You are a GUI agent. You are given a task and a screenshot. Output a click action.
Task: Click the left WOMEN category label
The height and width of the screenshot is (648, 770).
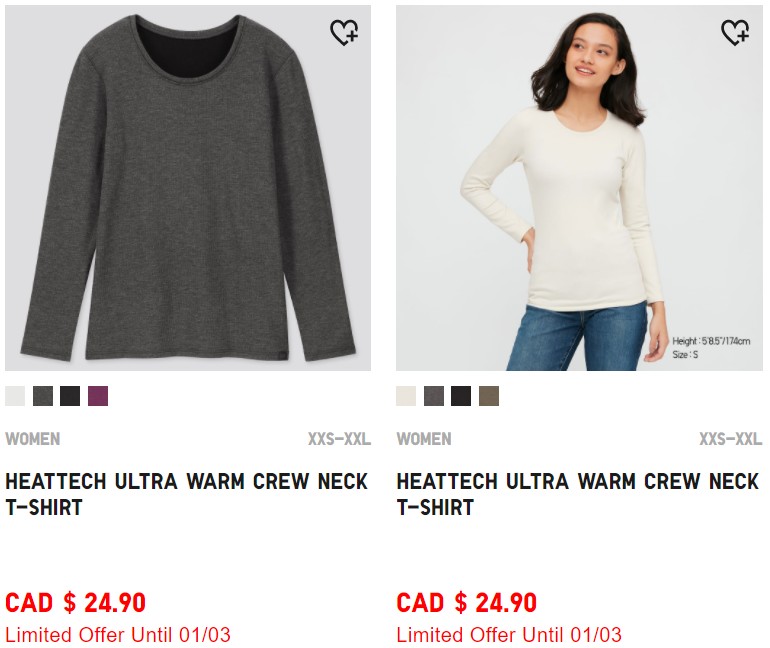33,439
